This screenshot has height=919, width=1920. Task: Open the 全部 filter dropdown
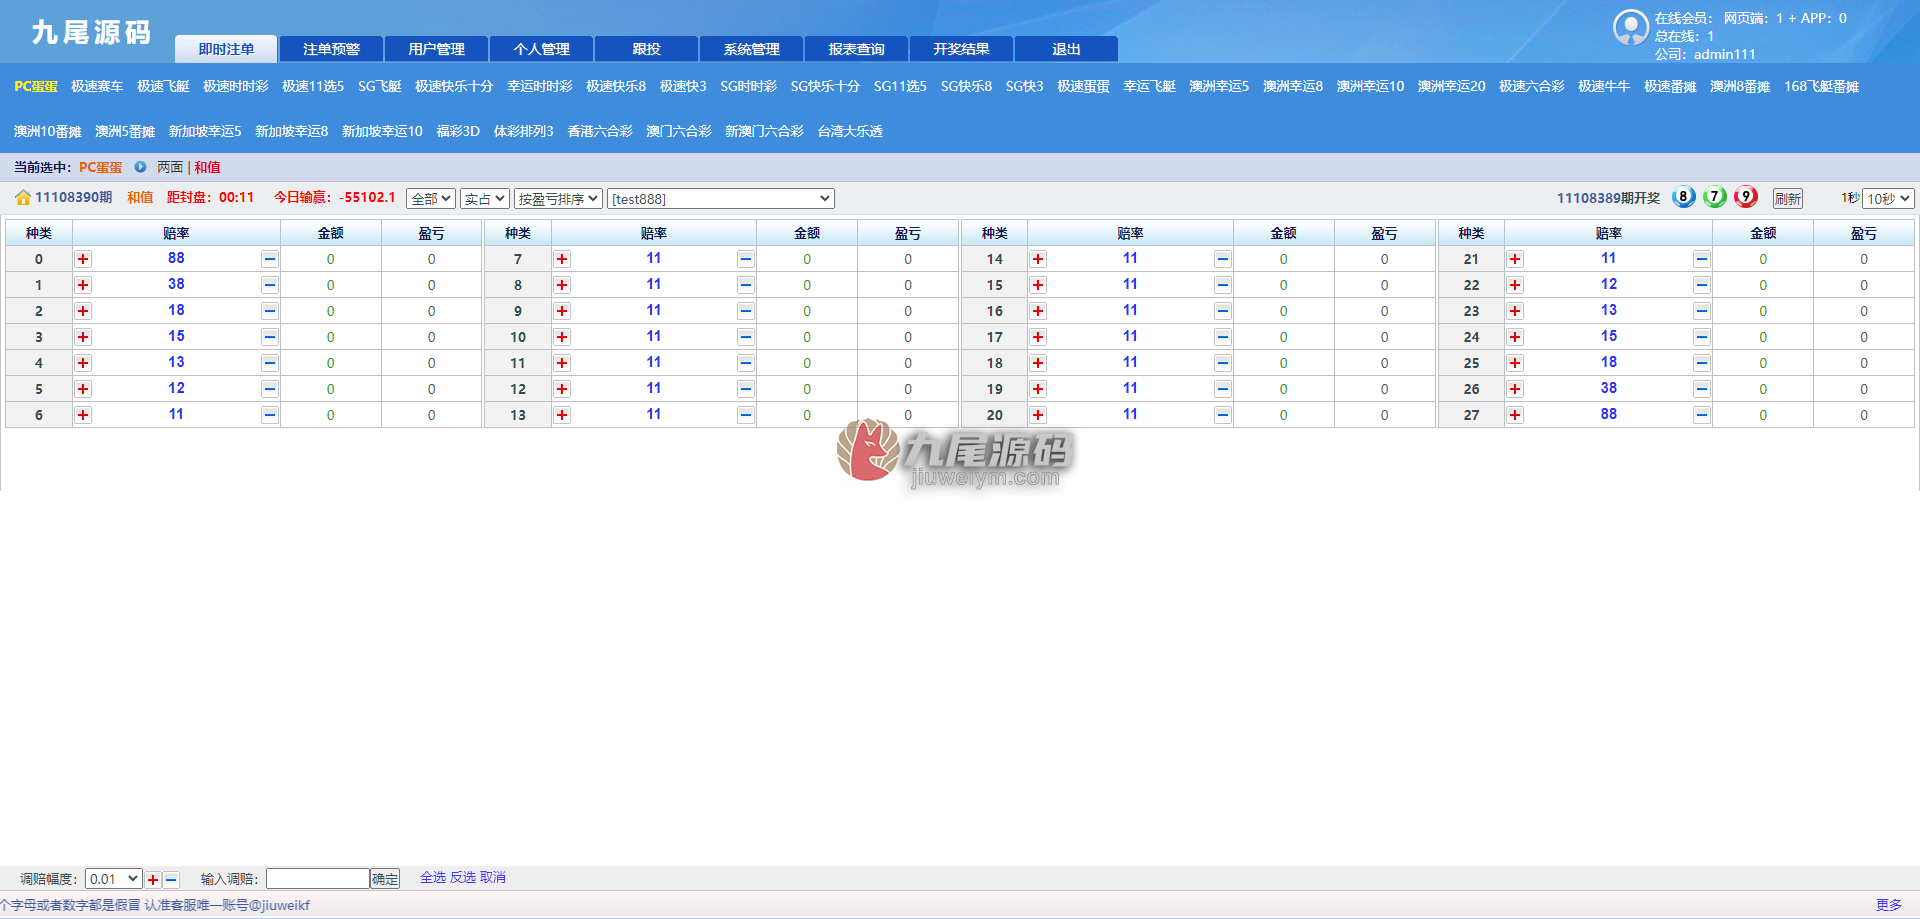(431, 199)
